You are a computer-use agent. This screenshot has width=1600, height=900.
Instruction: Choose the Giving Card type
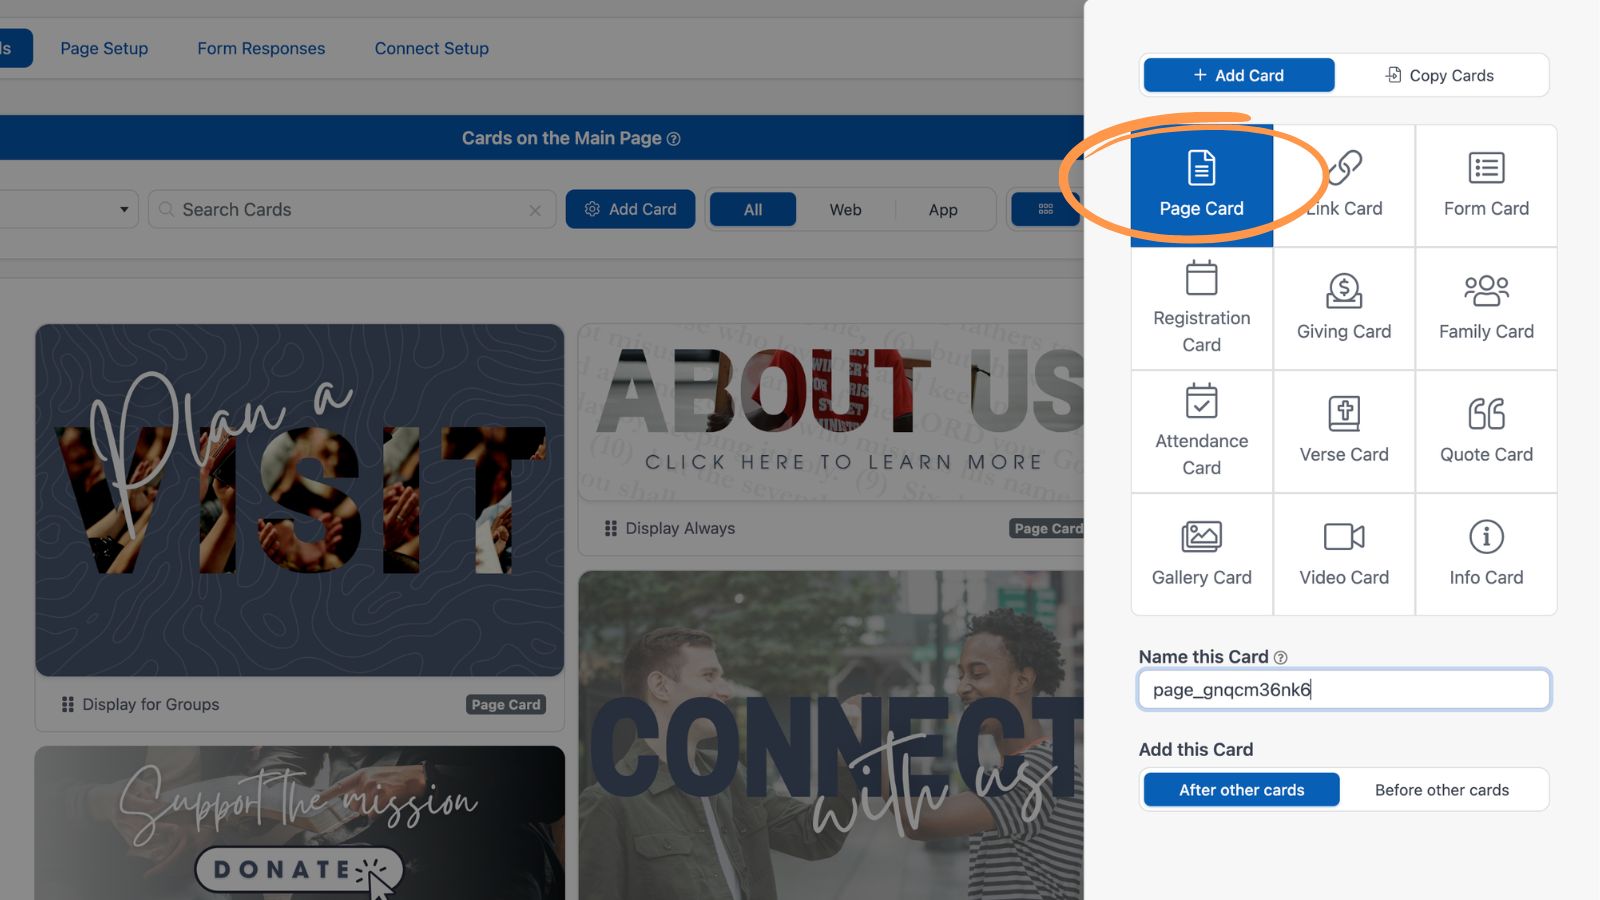pos(1344,308)
